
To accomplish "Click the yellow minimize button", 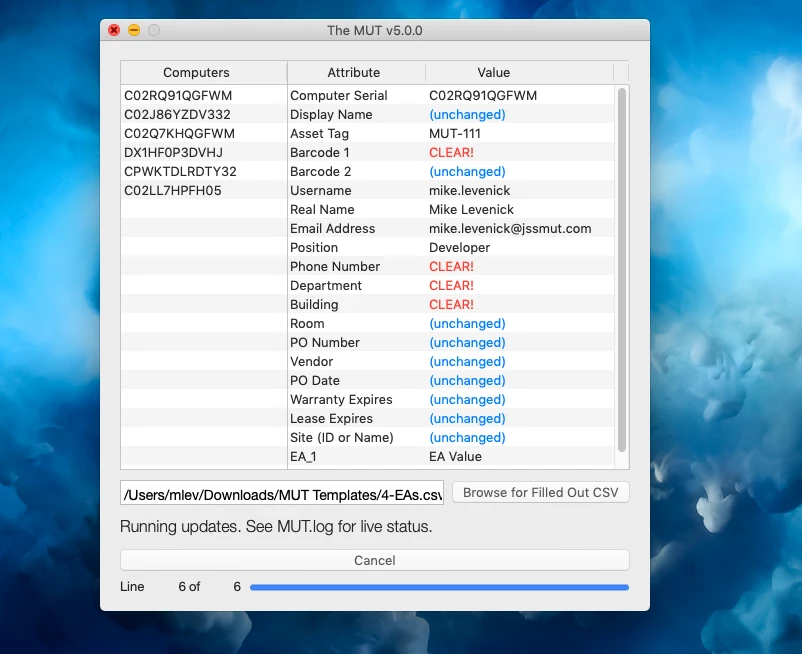I will tap(134, 30).
